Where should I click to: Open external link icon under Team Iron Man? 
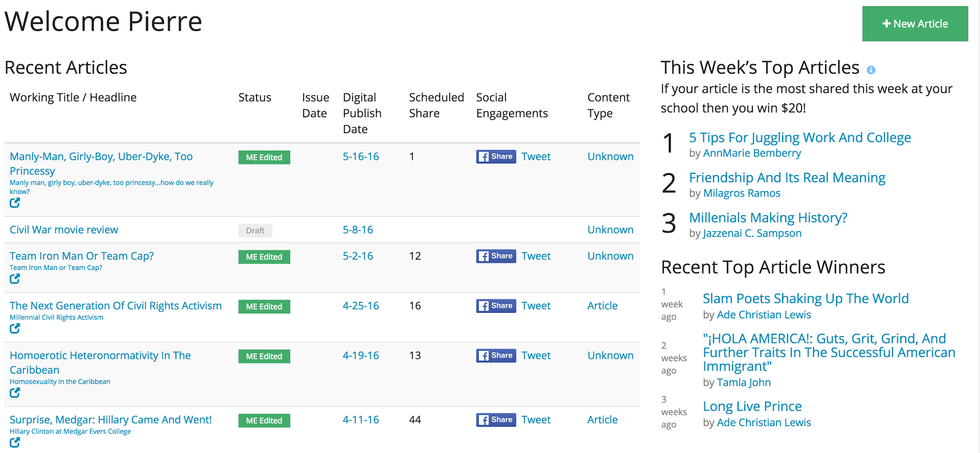15,279
